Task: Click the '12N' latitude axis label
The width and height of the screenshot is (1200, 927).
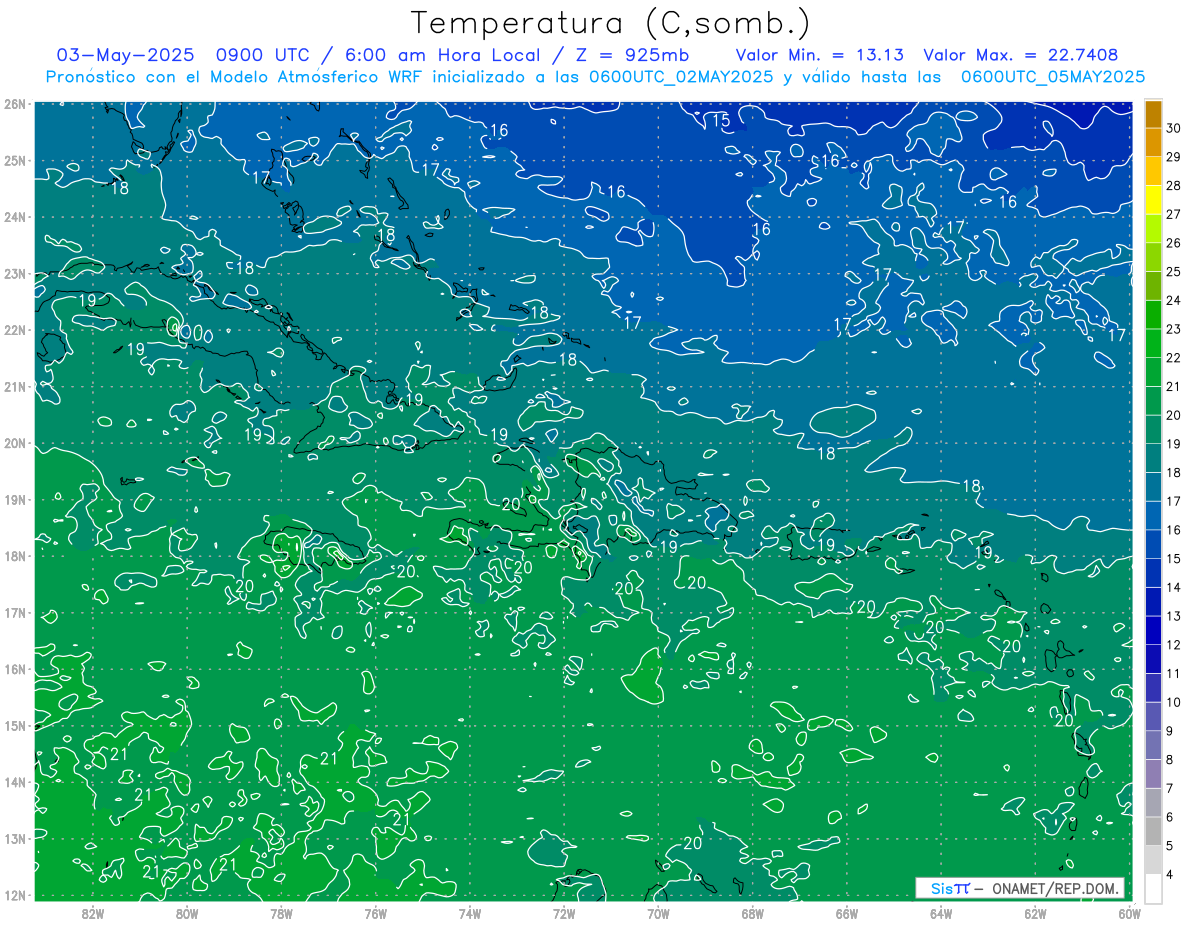Action: tap(15, 895)
